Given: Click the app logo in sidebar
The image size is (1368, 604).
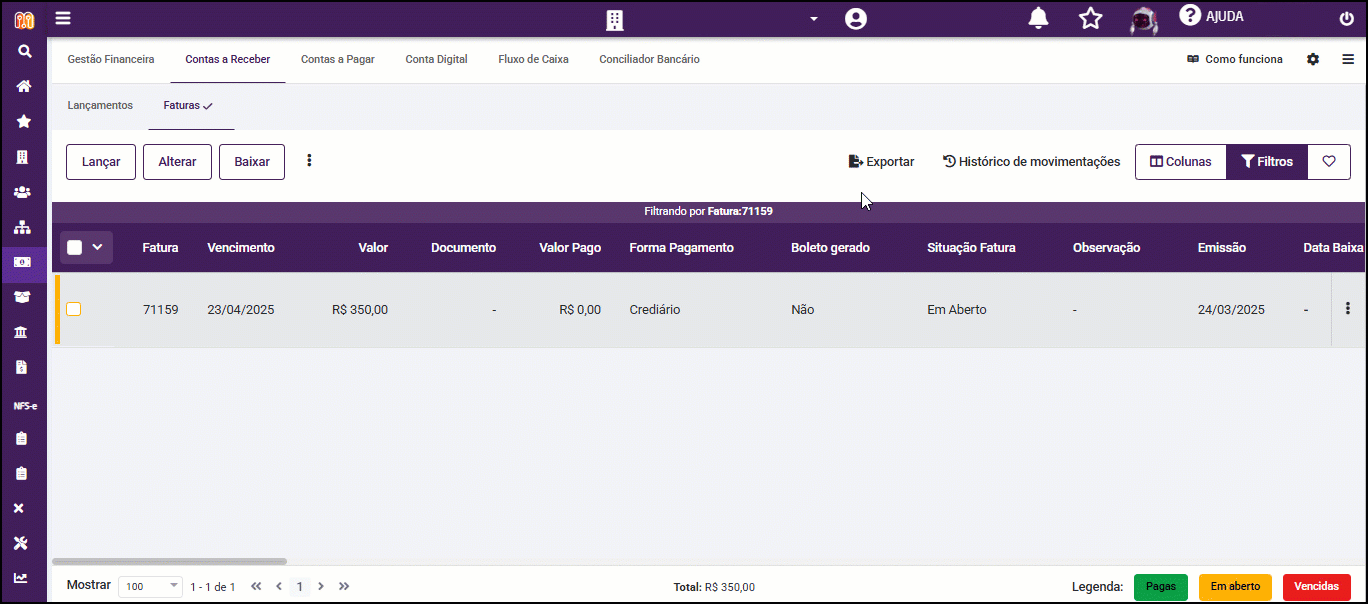Looking at the screenshot, I should point(24,19).
